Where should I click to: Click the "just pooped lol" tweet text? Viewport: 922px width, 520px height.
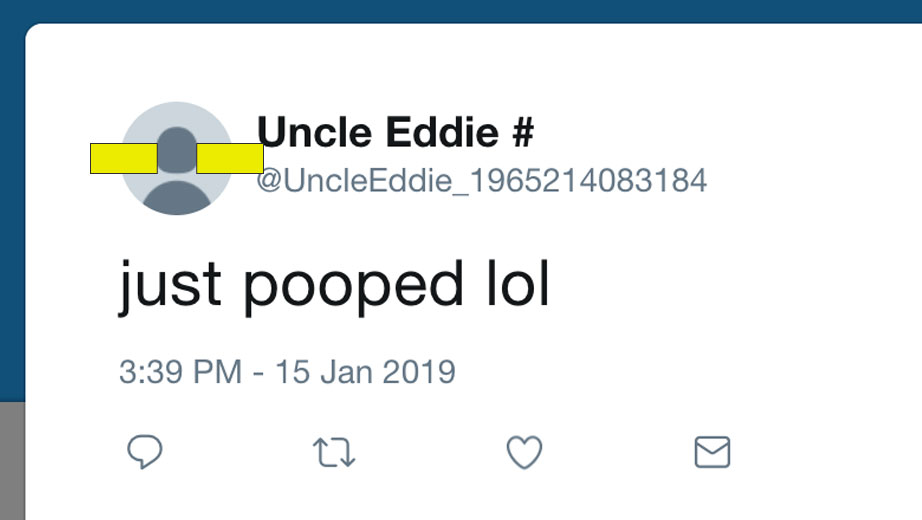(x=335, y=285)
